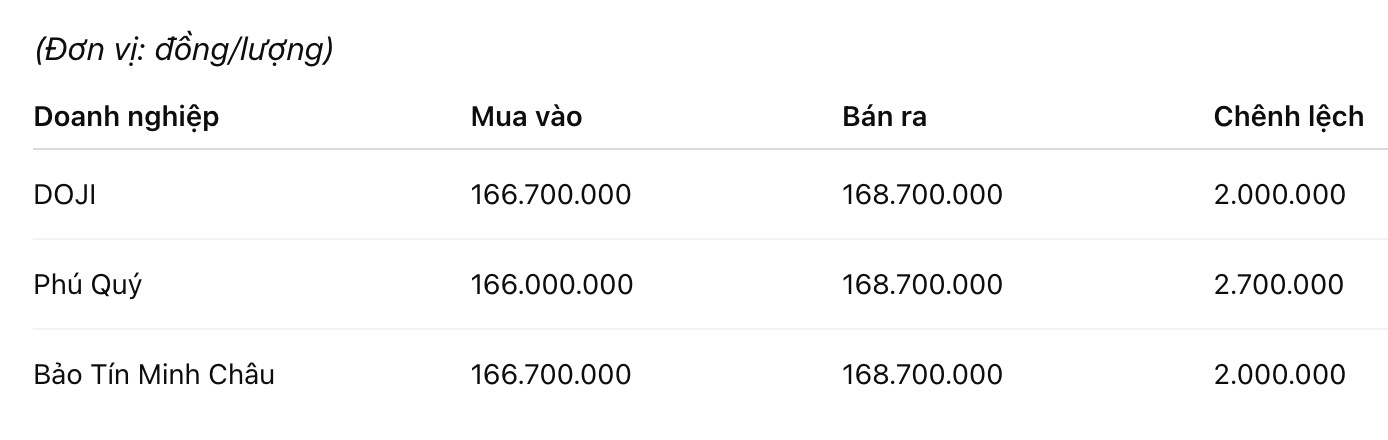Click the Phú Quý company name cell

tap(88, 285)
